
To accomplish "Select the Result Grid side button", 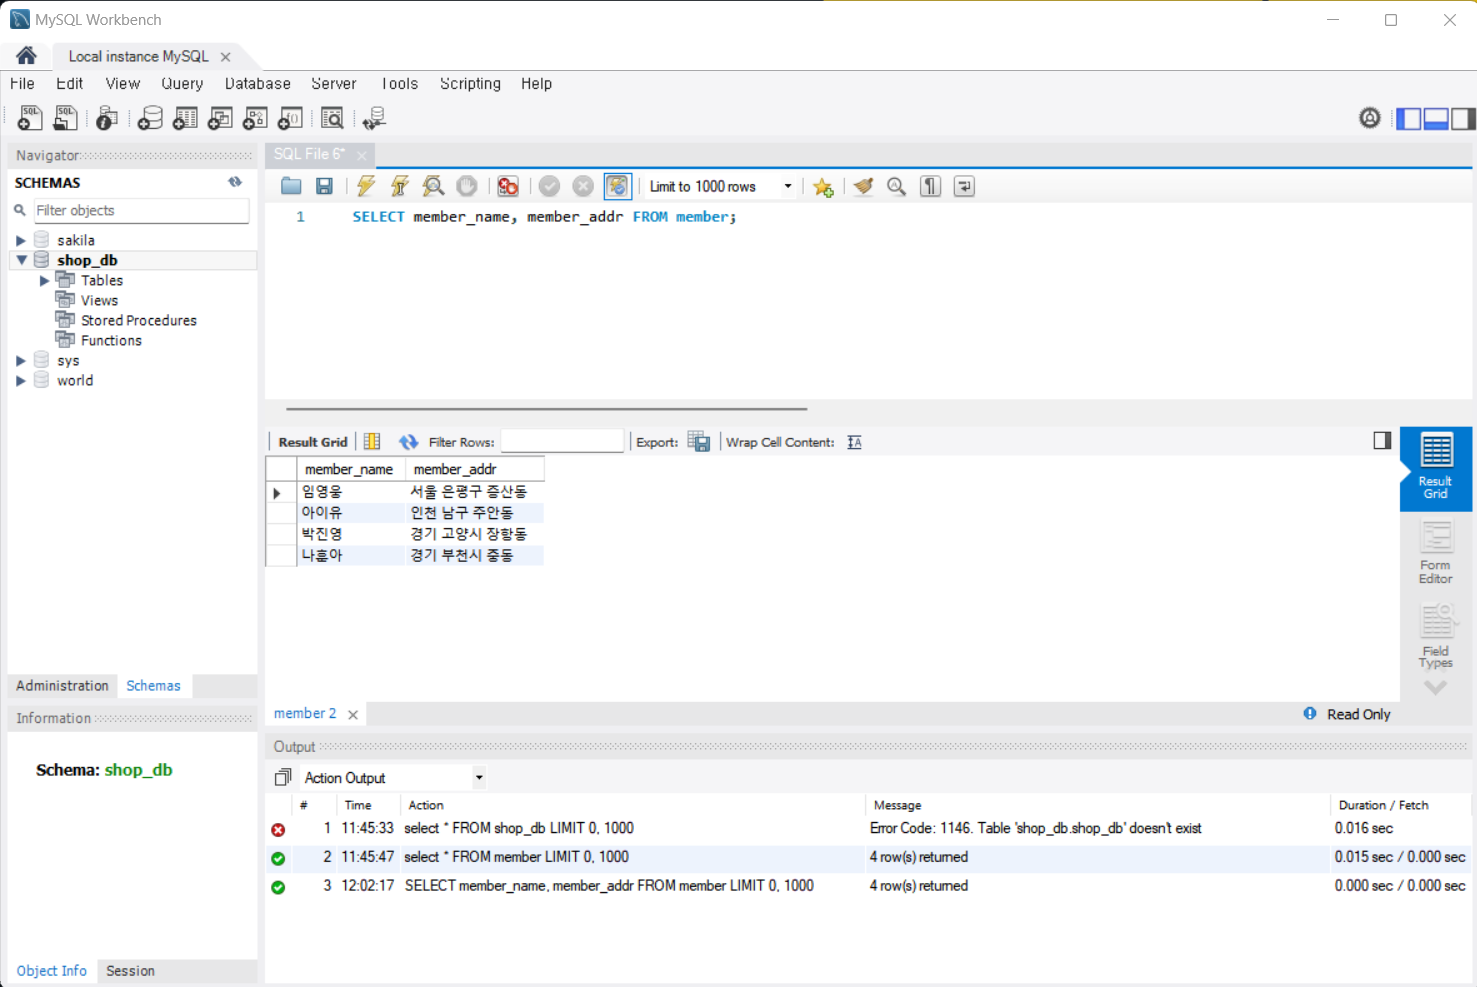I will (x=1436, y=469).
